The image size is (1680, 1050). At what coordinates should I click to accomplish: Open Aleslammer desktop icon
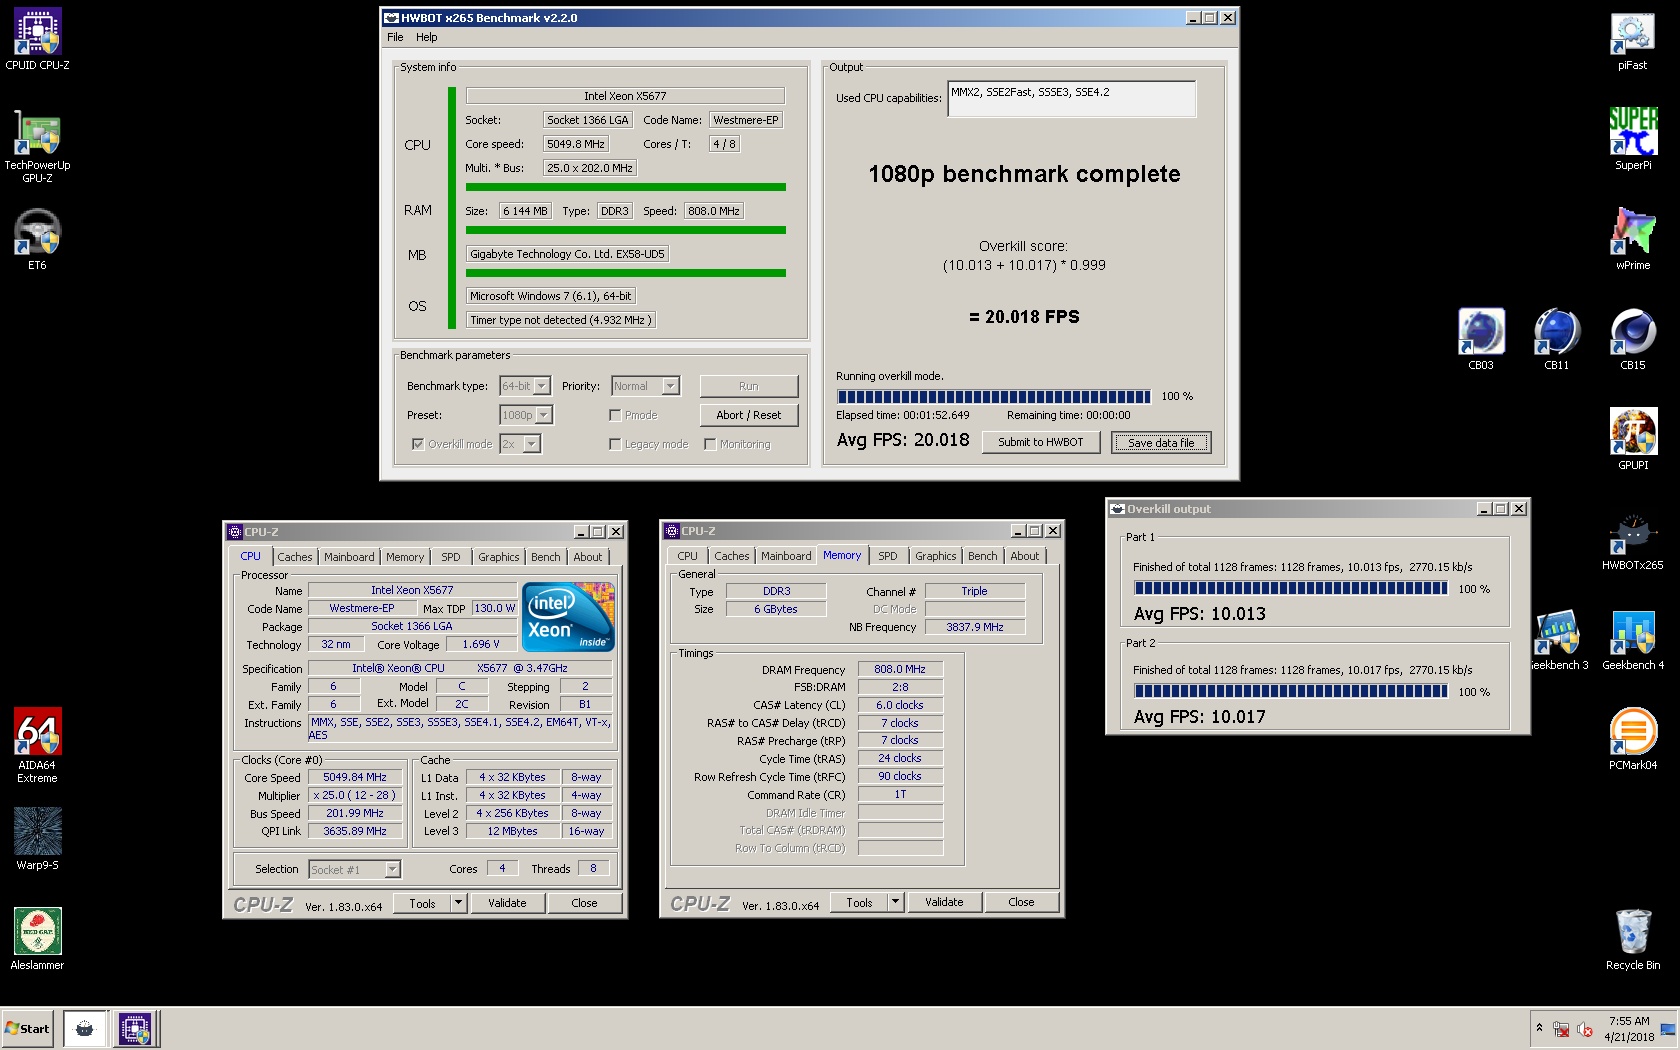click(37, 940)
